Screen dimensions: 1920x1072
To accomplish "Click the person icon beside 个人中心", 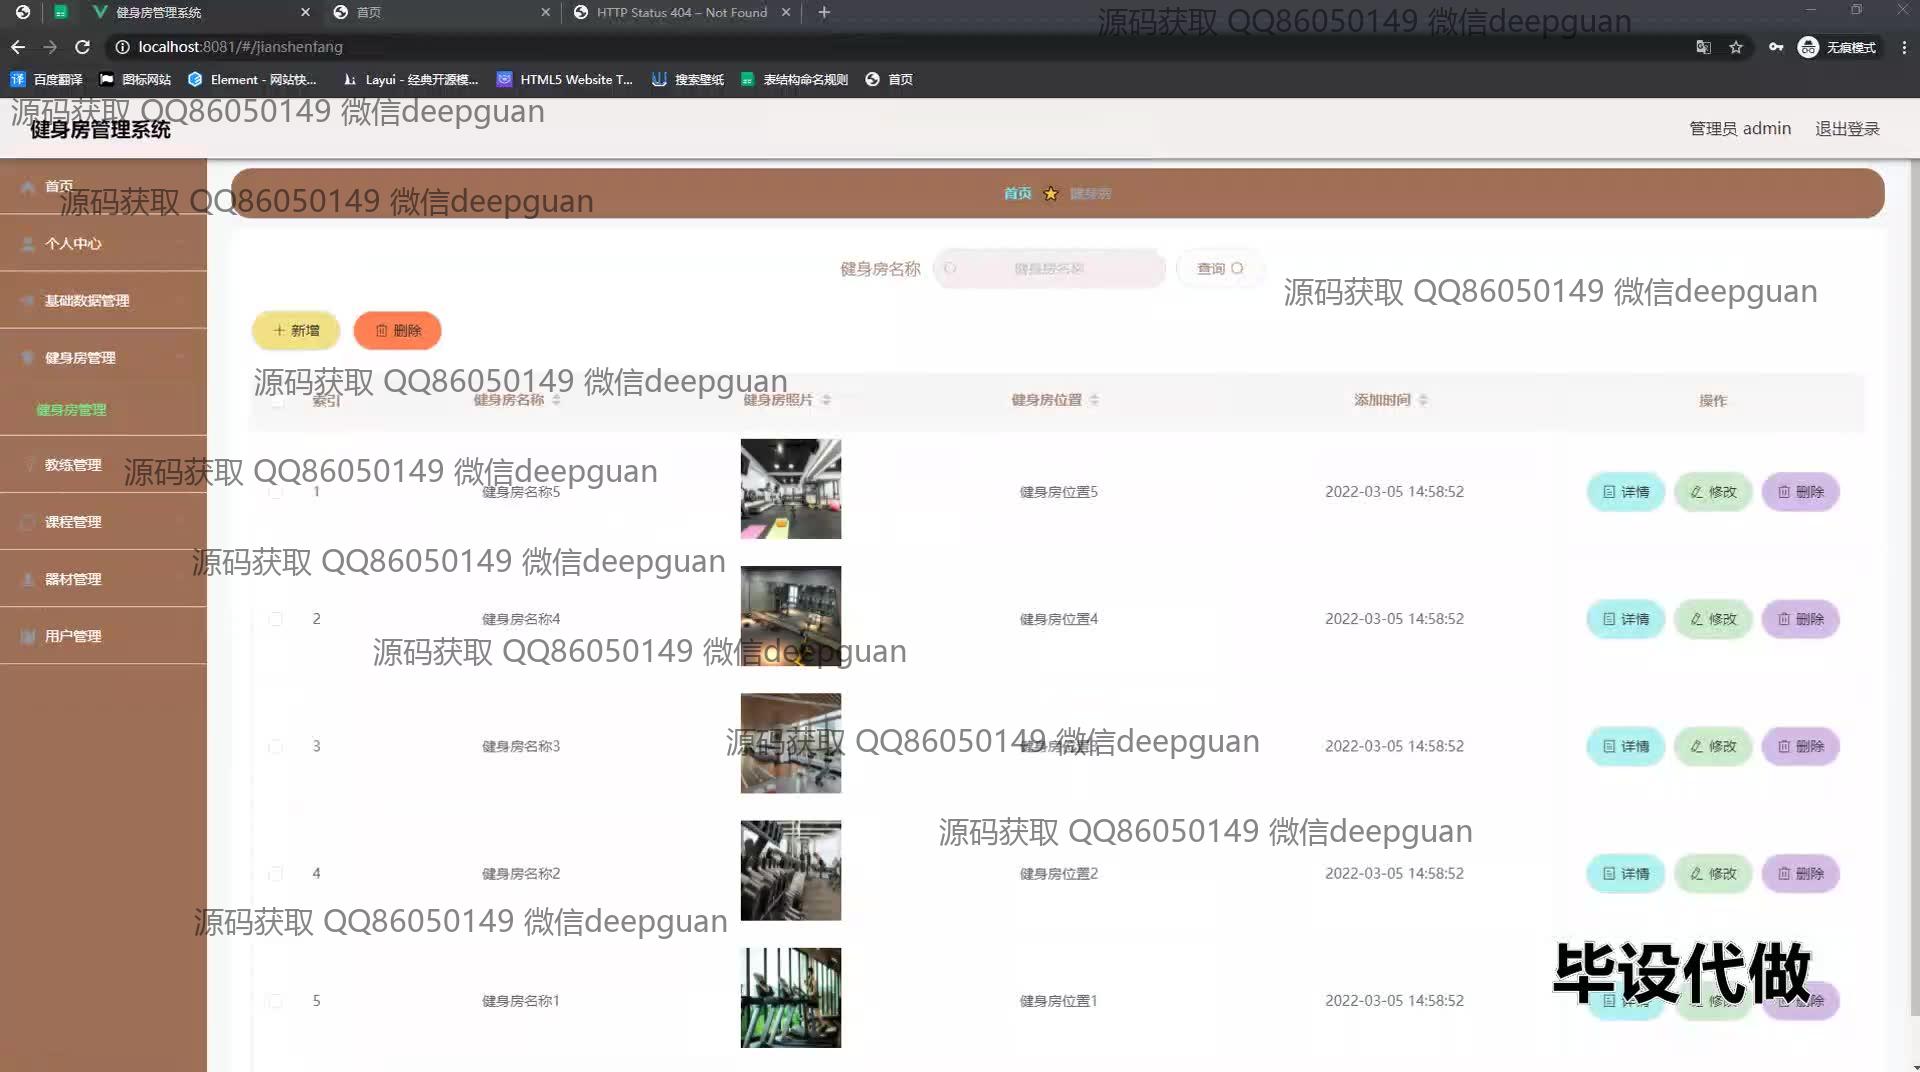I will [x=28, y=243].
